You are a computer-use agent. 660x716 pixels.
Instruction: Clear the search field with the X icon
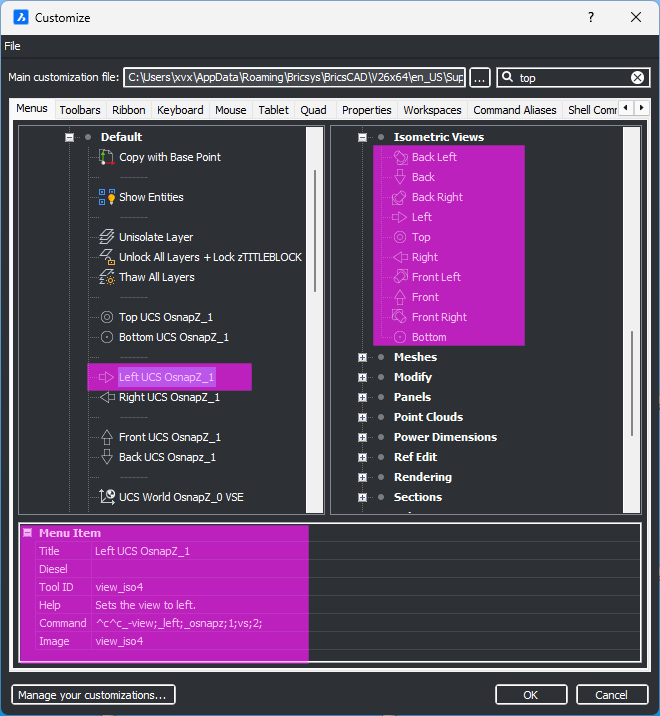click(x=637, y=78)
